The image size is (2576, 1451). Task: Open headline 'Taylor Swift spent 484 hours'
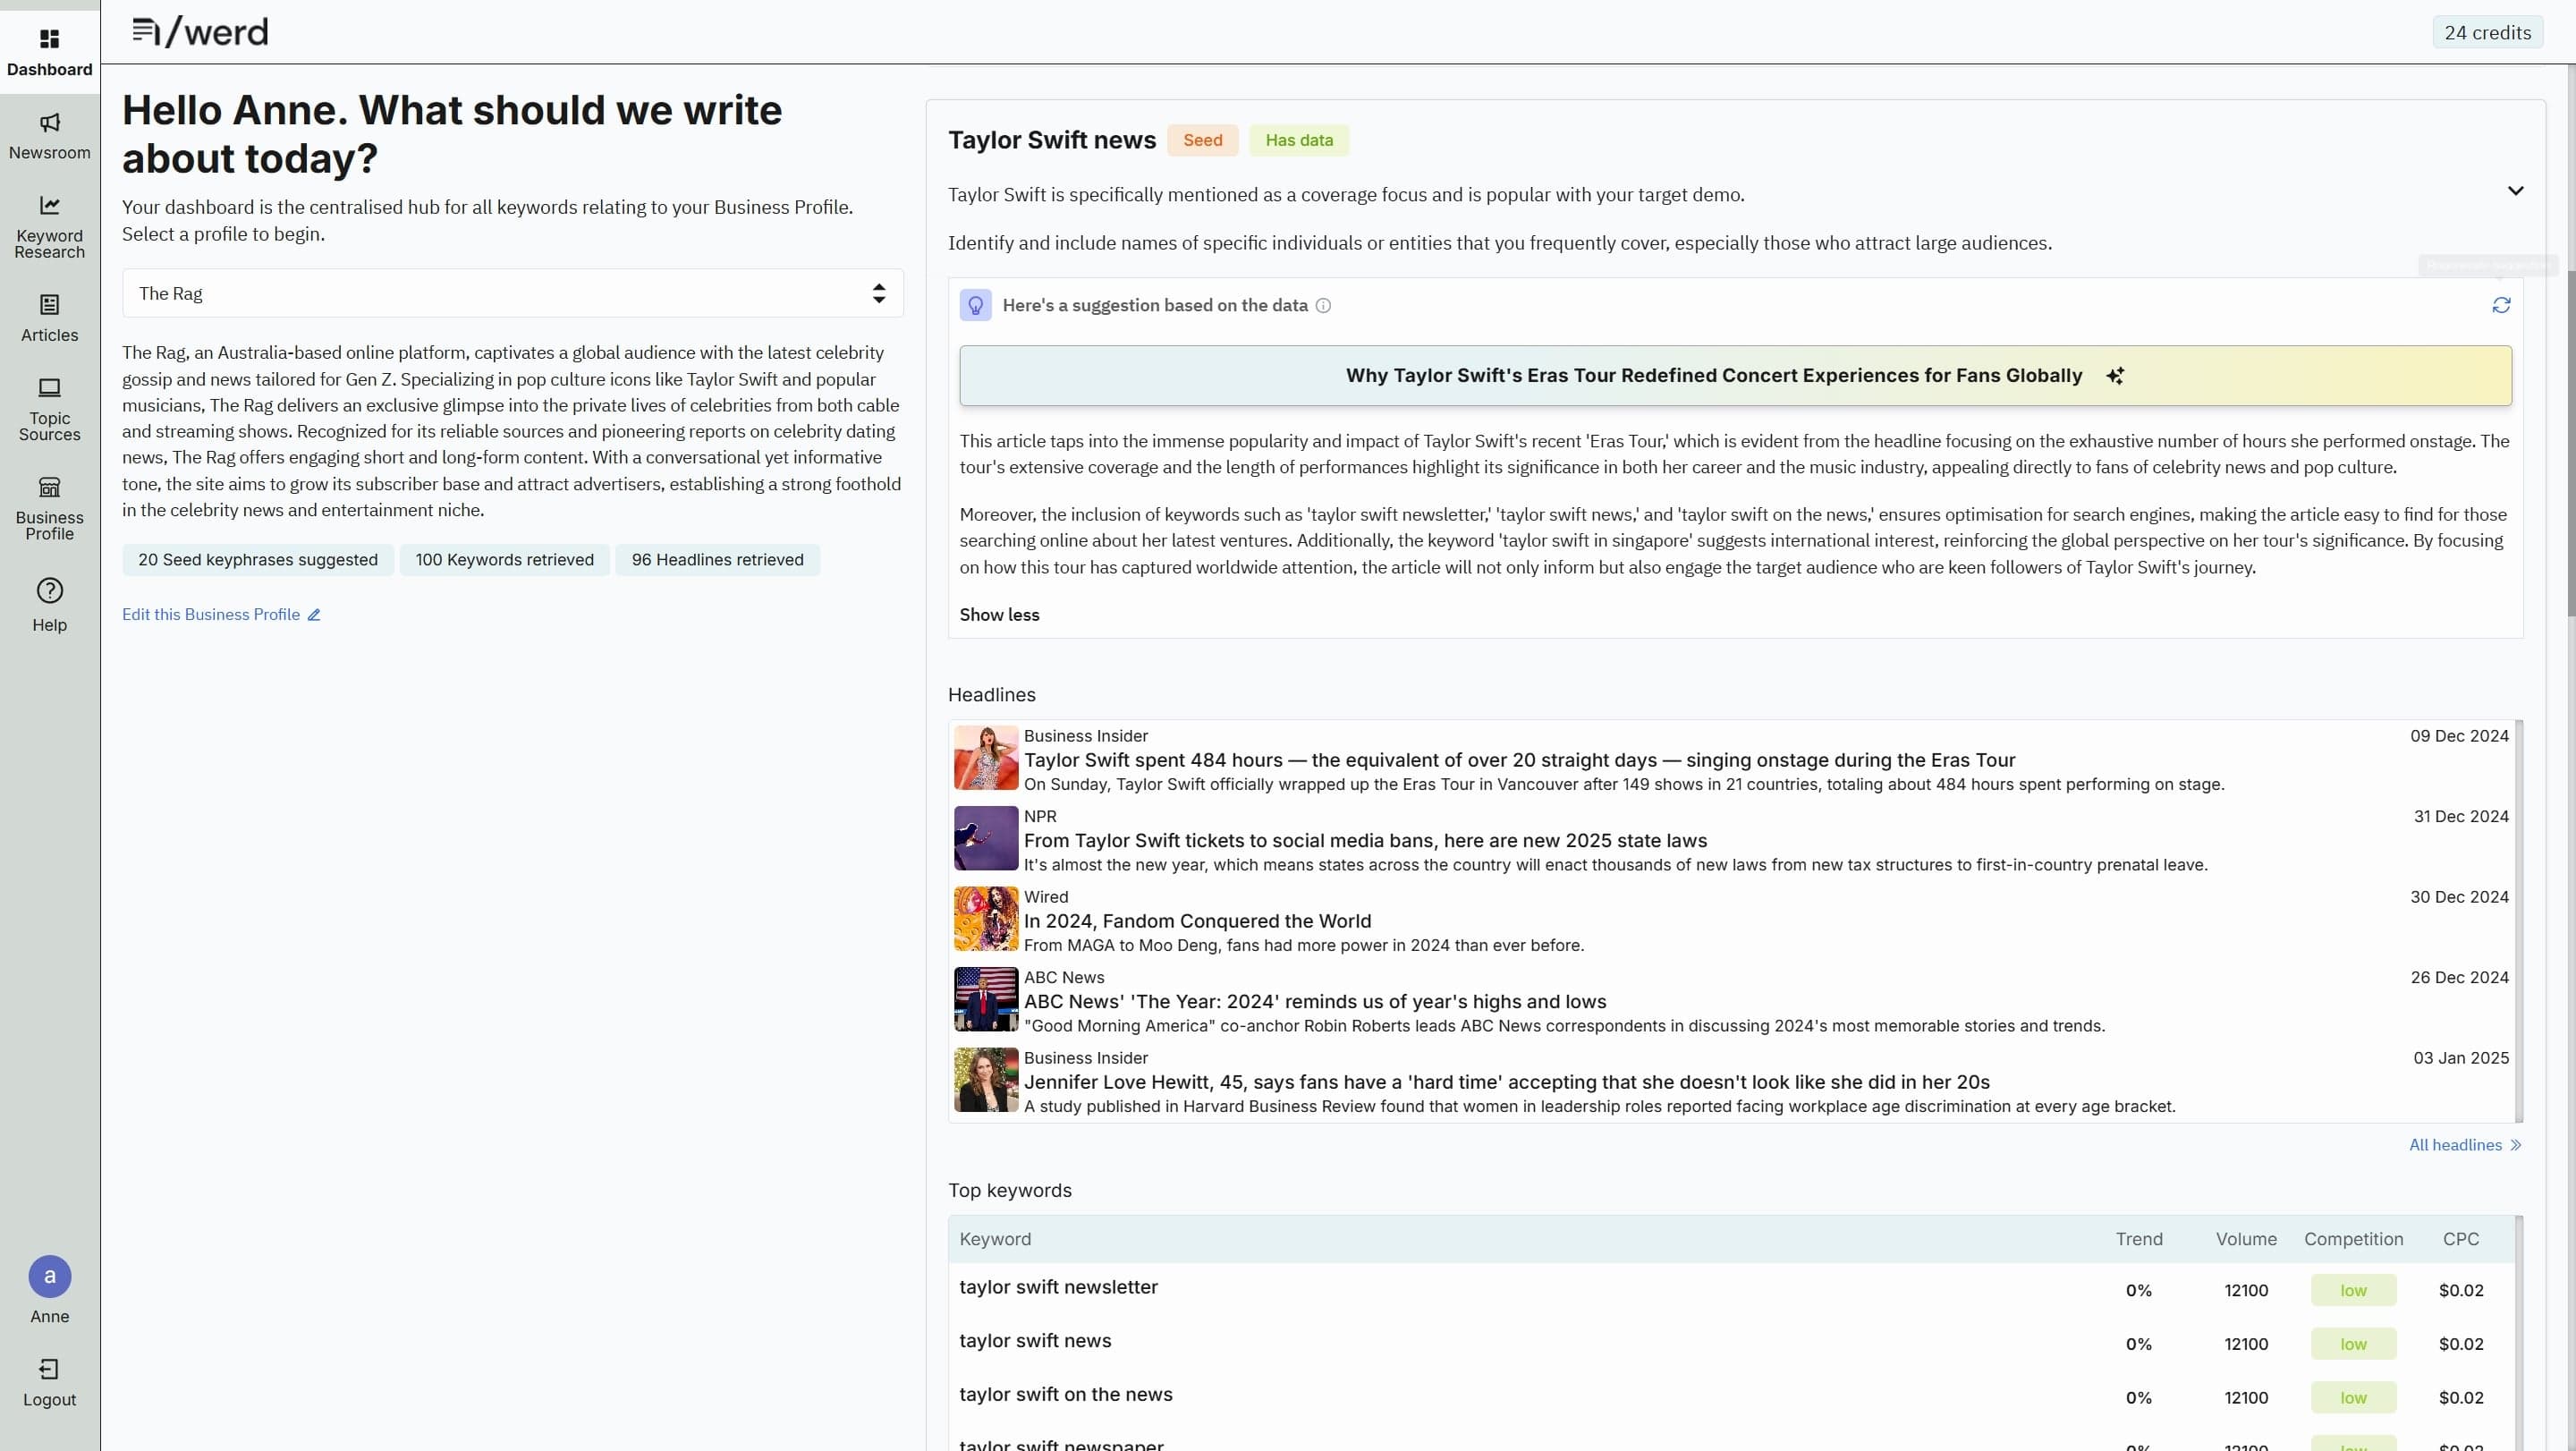(1519, 760)
